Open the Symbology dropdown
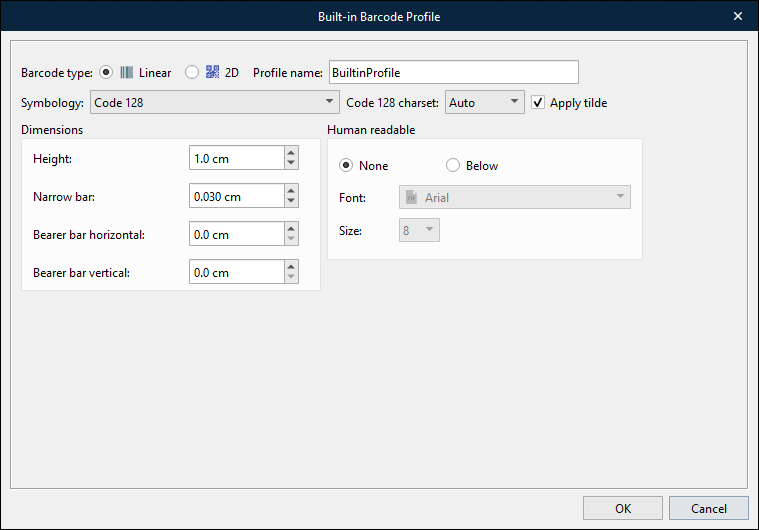The width and height of the screenshot is (759, 530). tap(214, 103)
